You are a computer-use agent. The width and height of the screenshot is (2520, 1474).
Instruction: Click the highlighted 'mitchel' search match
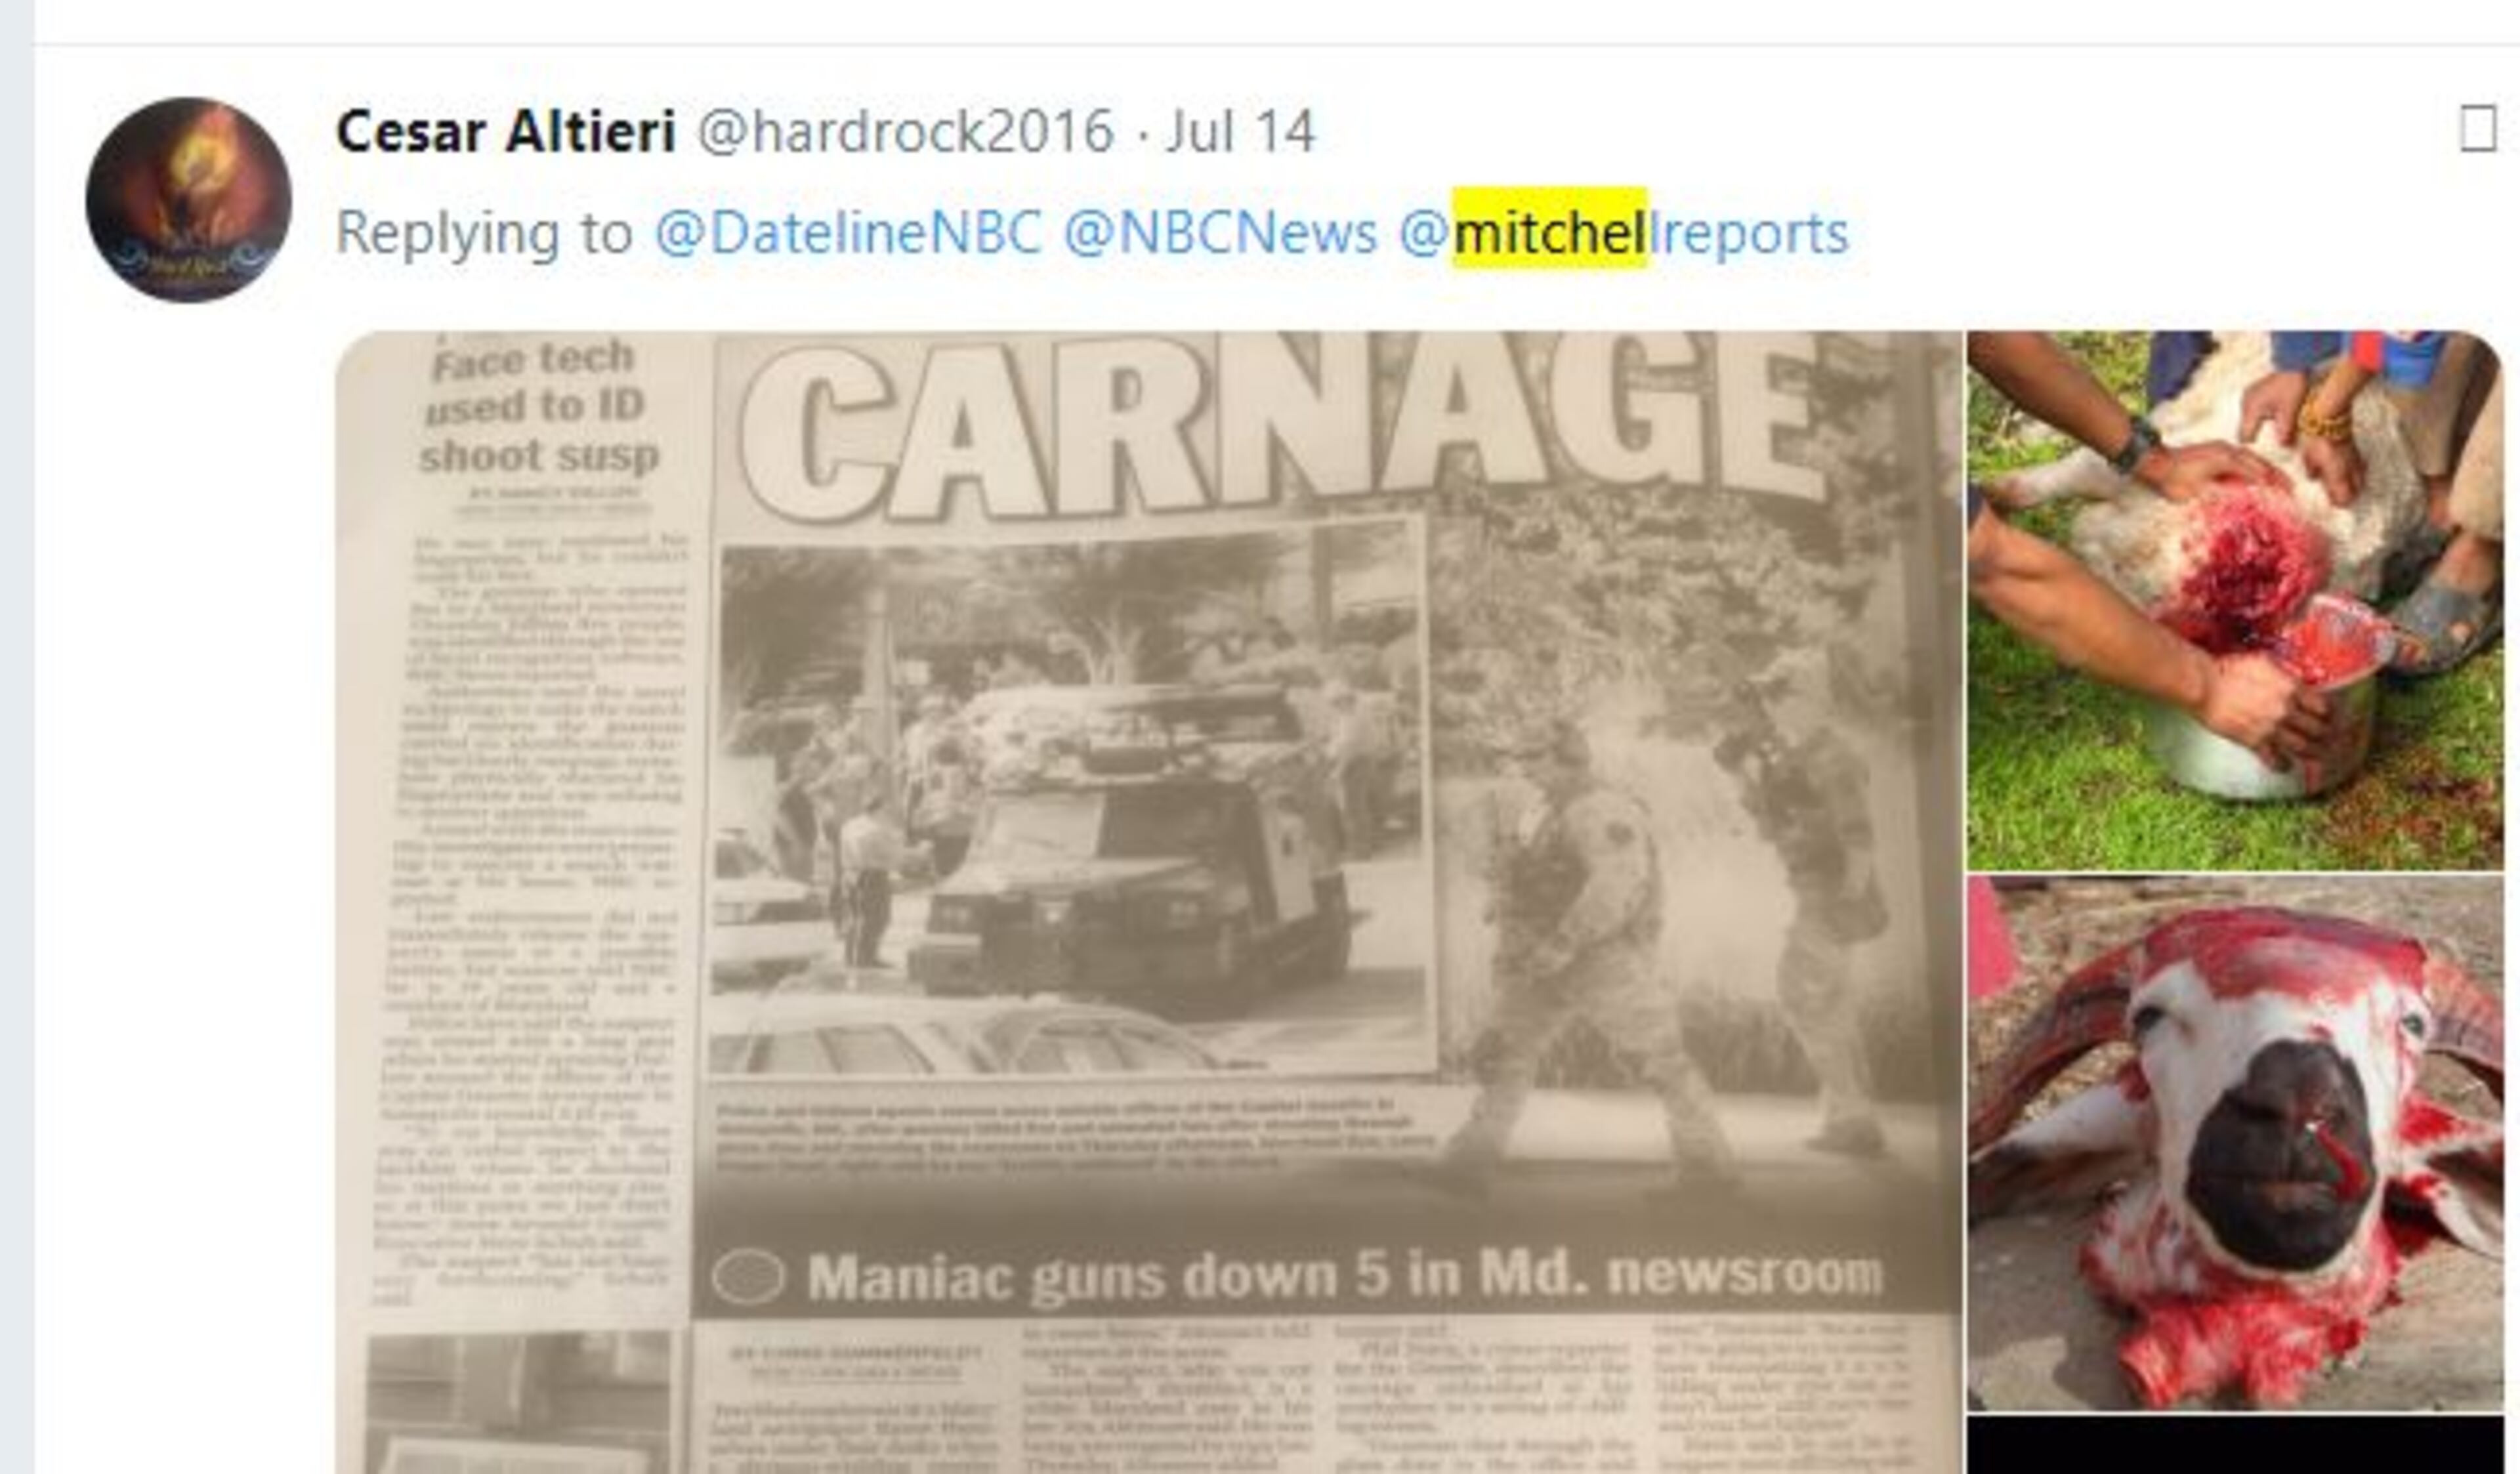1549,229
